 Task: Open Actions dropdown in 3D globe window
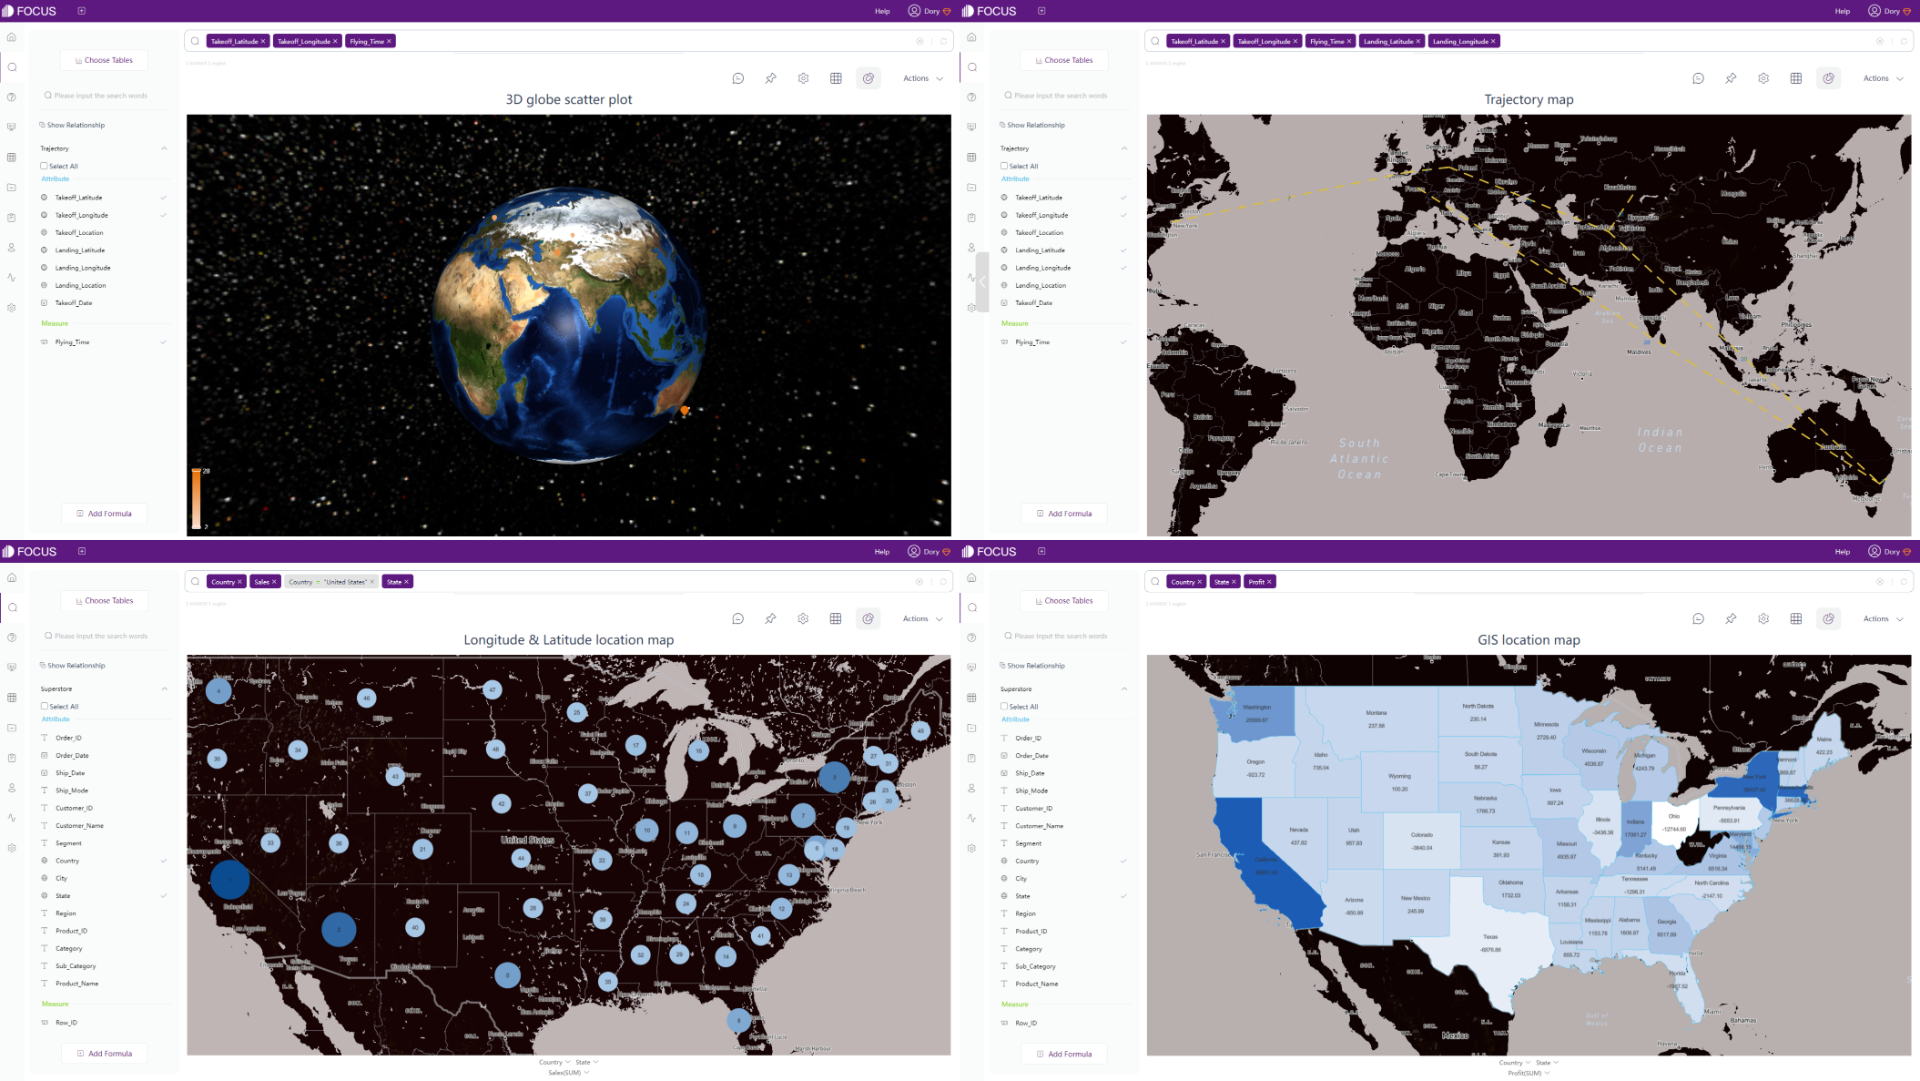923,78
